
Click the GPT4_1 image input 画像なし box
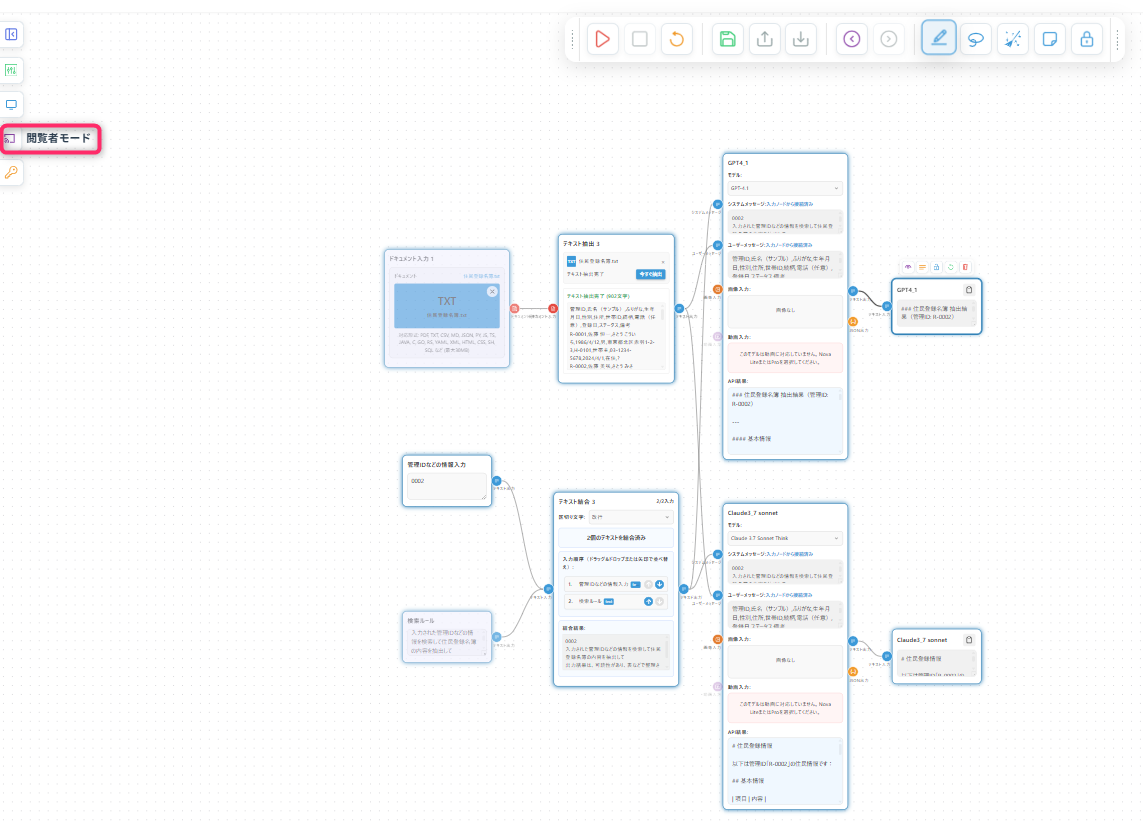pos(784,310)
